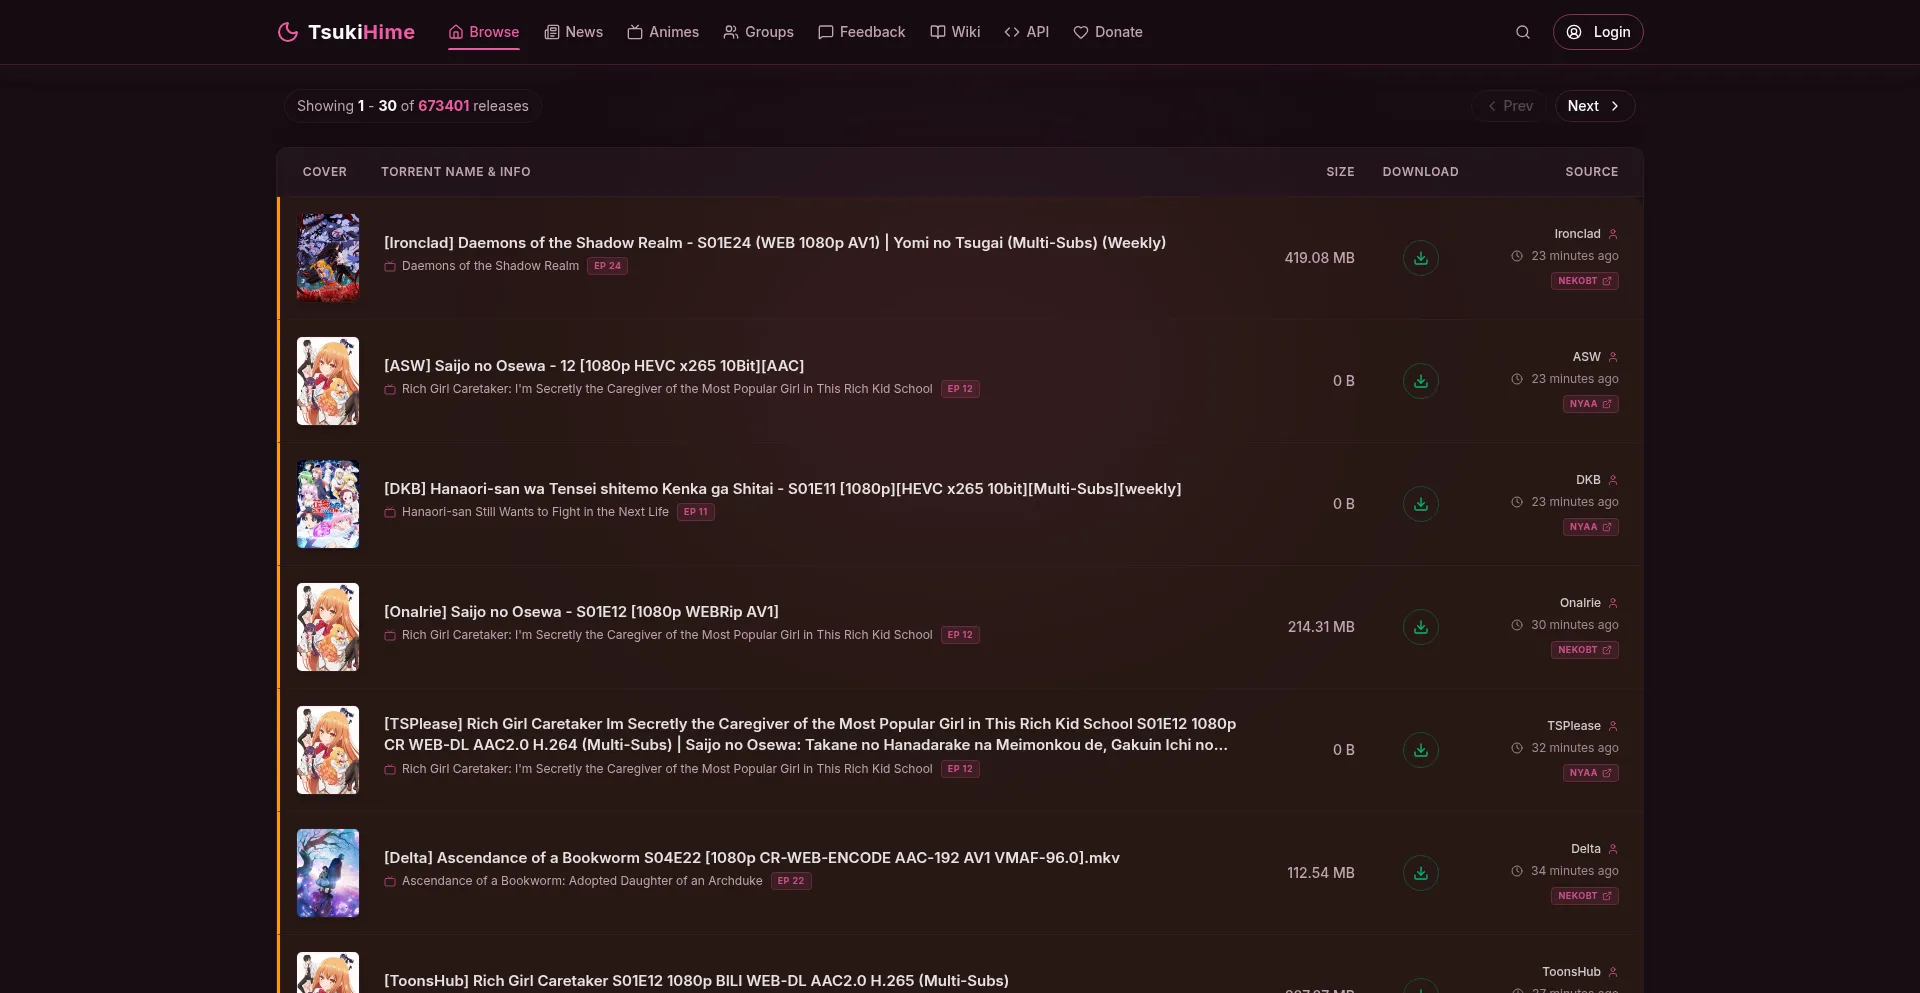Click the TSPlease uploader name
This screenshot has height=993, width=1920.
1574,726
